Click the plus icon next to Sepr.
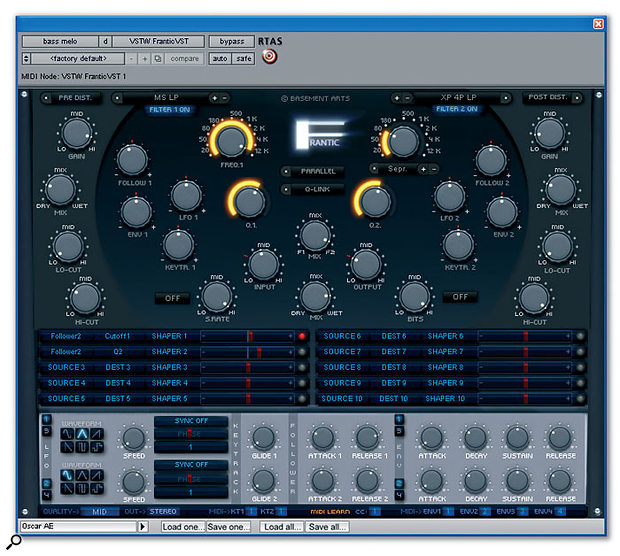620x556 pixels. [423, 169]
